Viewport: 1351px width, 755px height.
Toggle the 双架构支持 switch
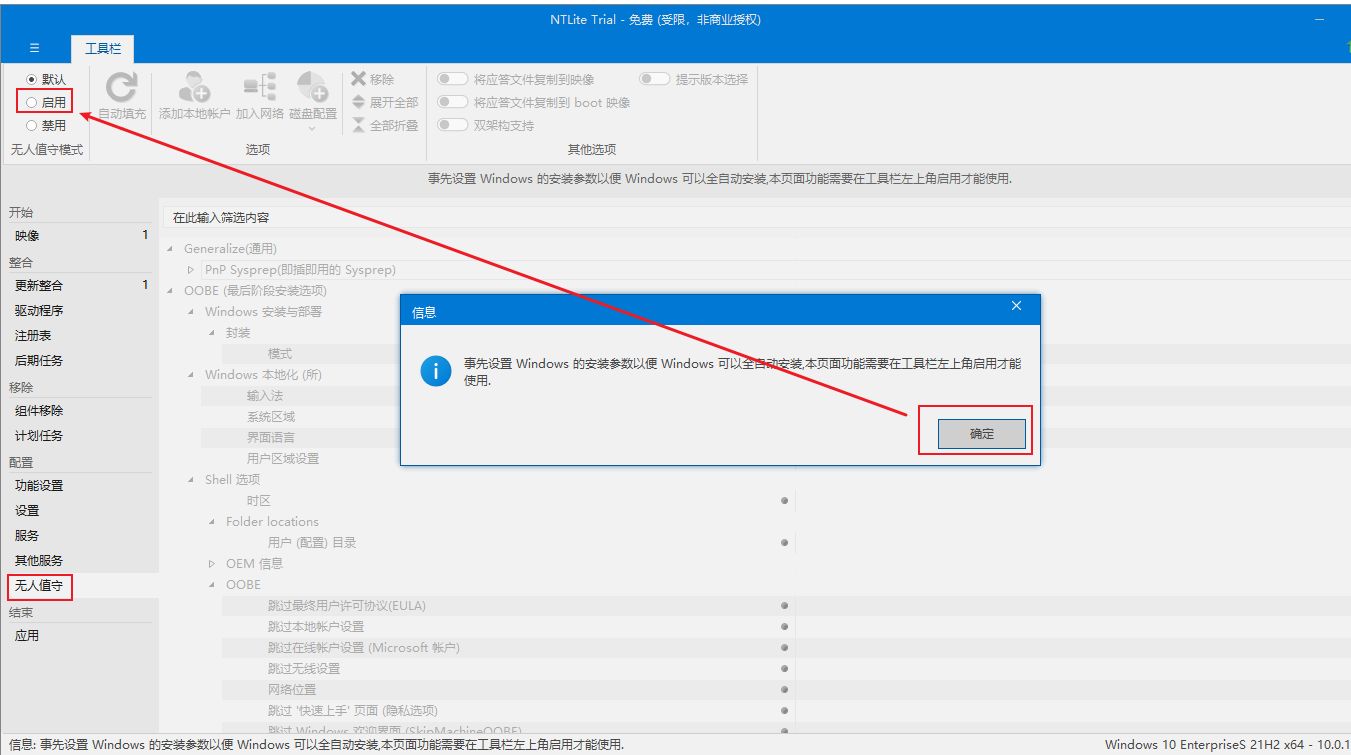(x=453, y=125)
